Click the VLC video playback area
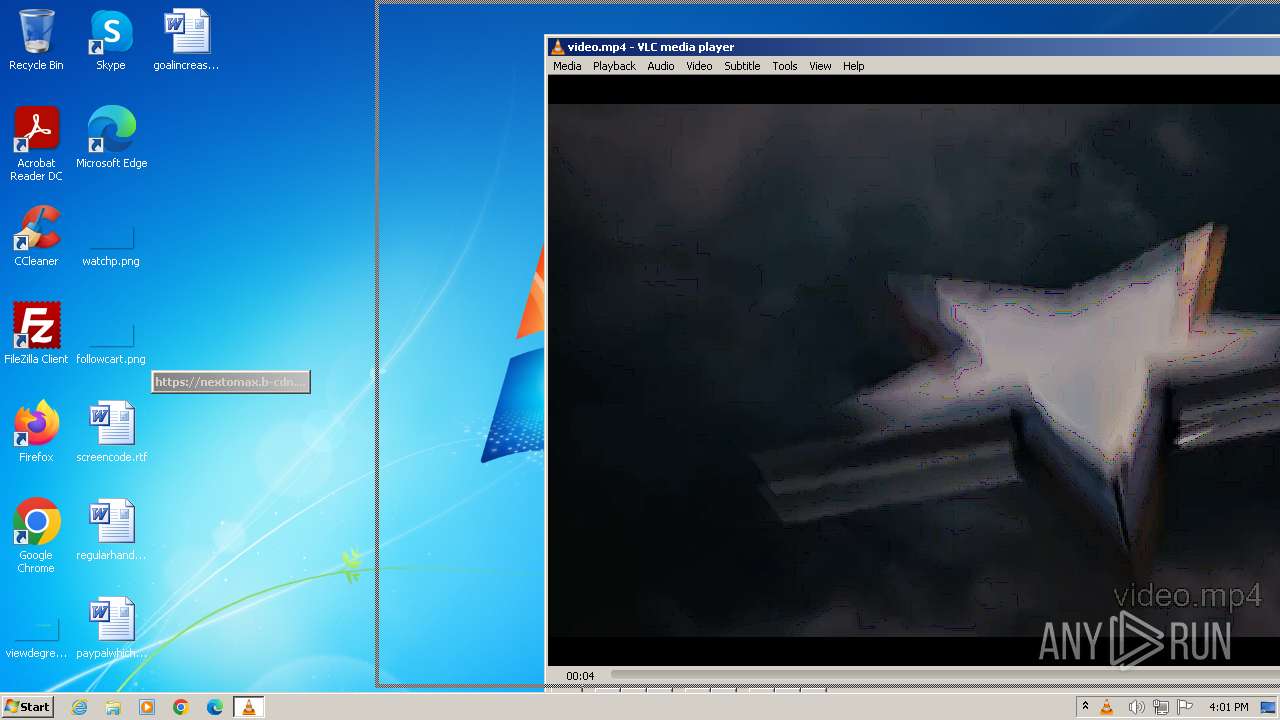This screenshot has height=720, width=1280. [x=914, y=370]
